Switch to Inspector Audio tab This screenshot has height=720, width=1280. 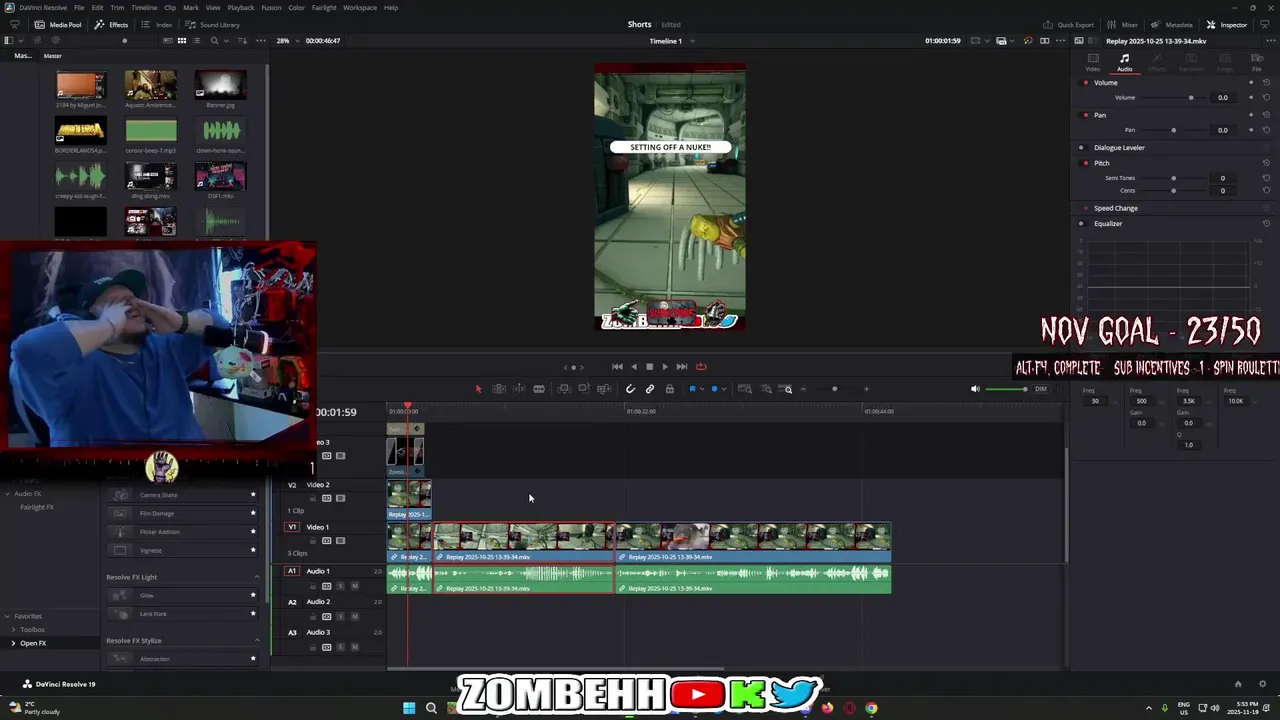click(x=1124, y=62)
